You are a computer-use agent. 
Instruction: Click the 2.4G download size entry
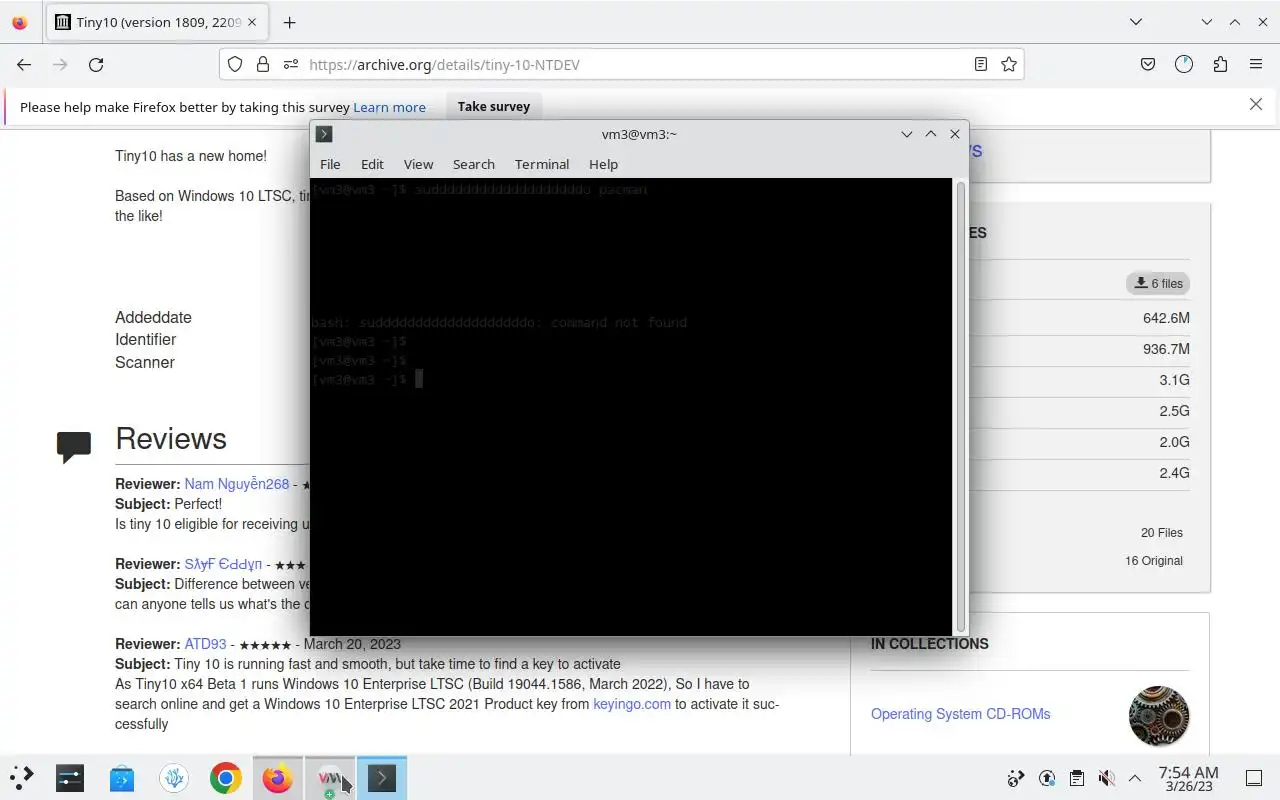(x=1174, y=473)
